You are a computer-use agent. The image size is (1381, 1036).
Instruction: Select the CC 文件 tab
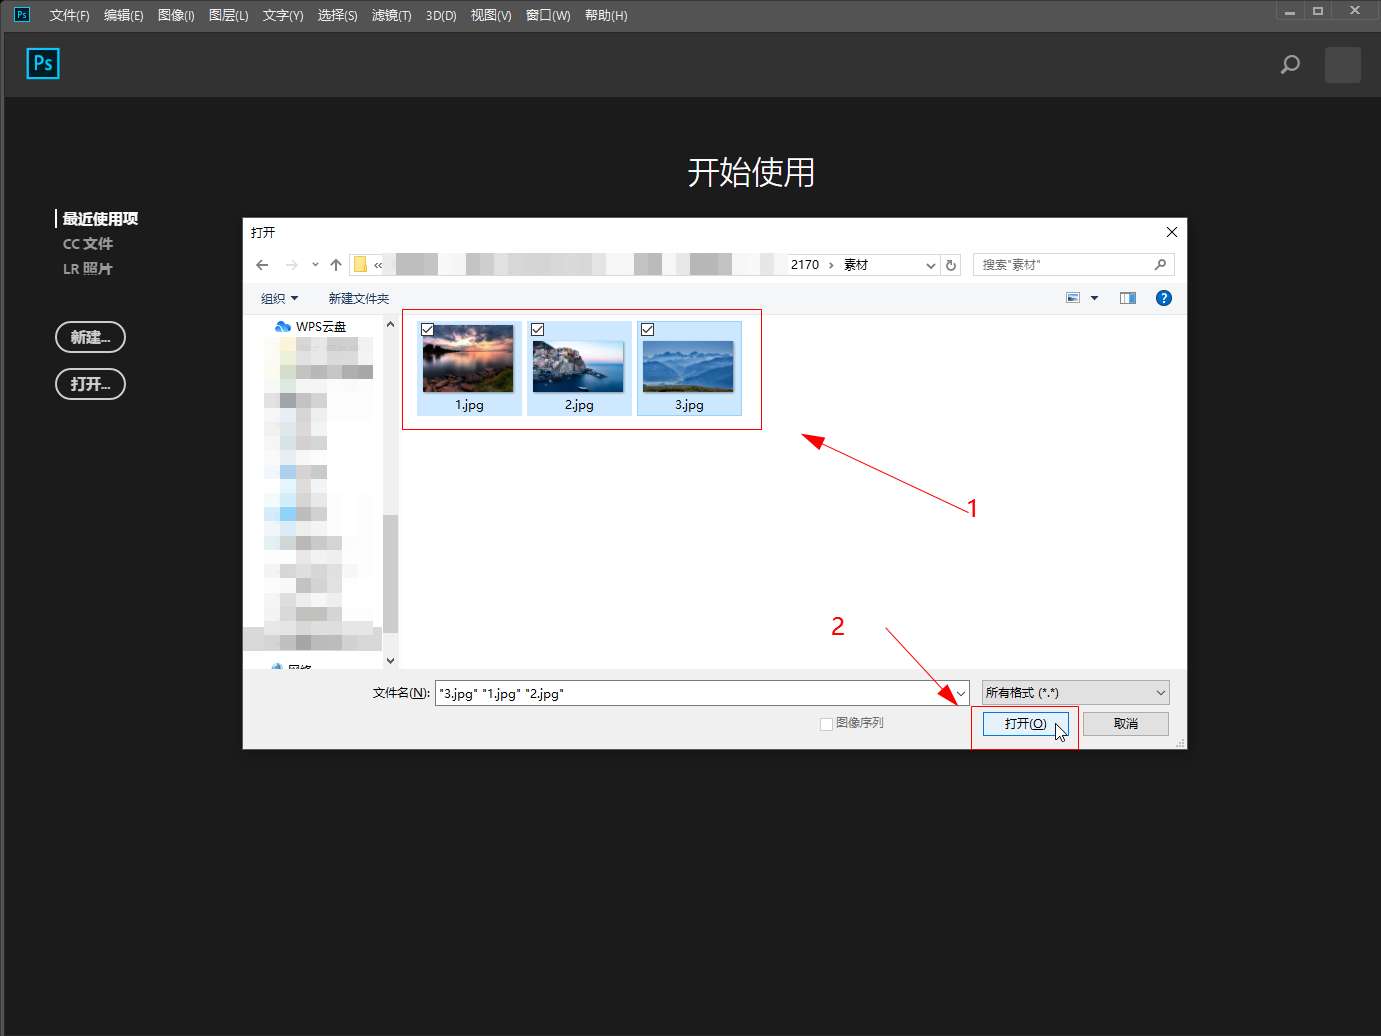pos(88,243)
